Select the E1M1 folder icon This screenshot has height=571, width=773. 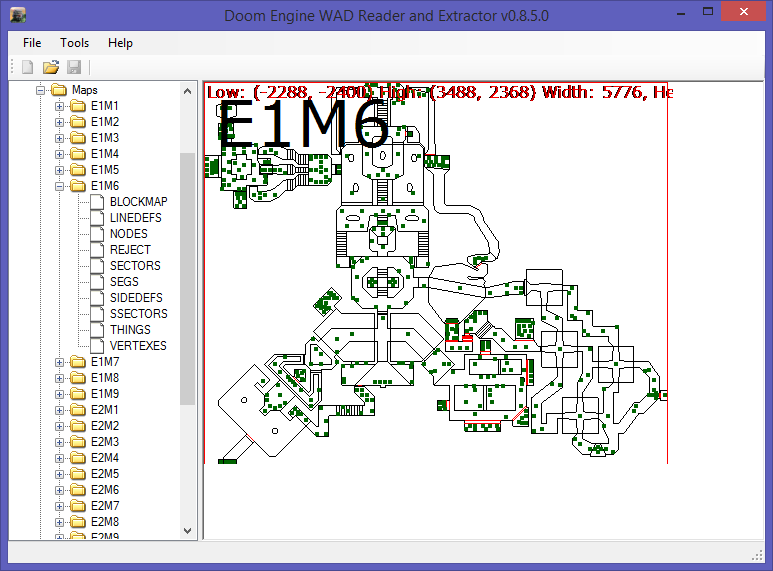[78, 106]
